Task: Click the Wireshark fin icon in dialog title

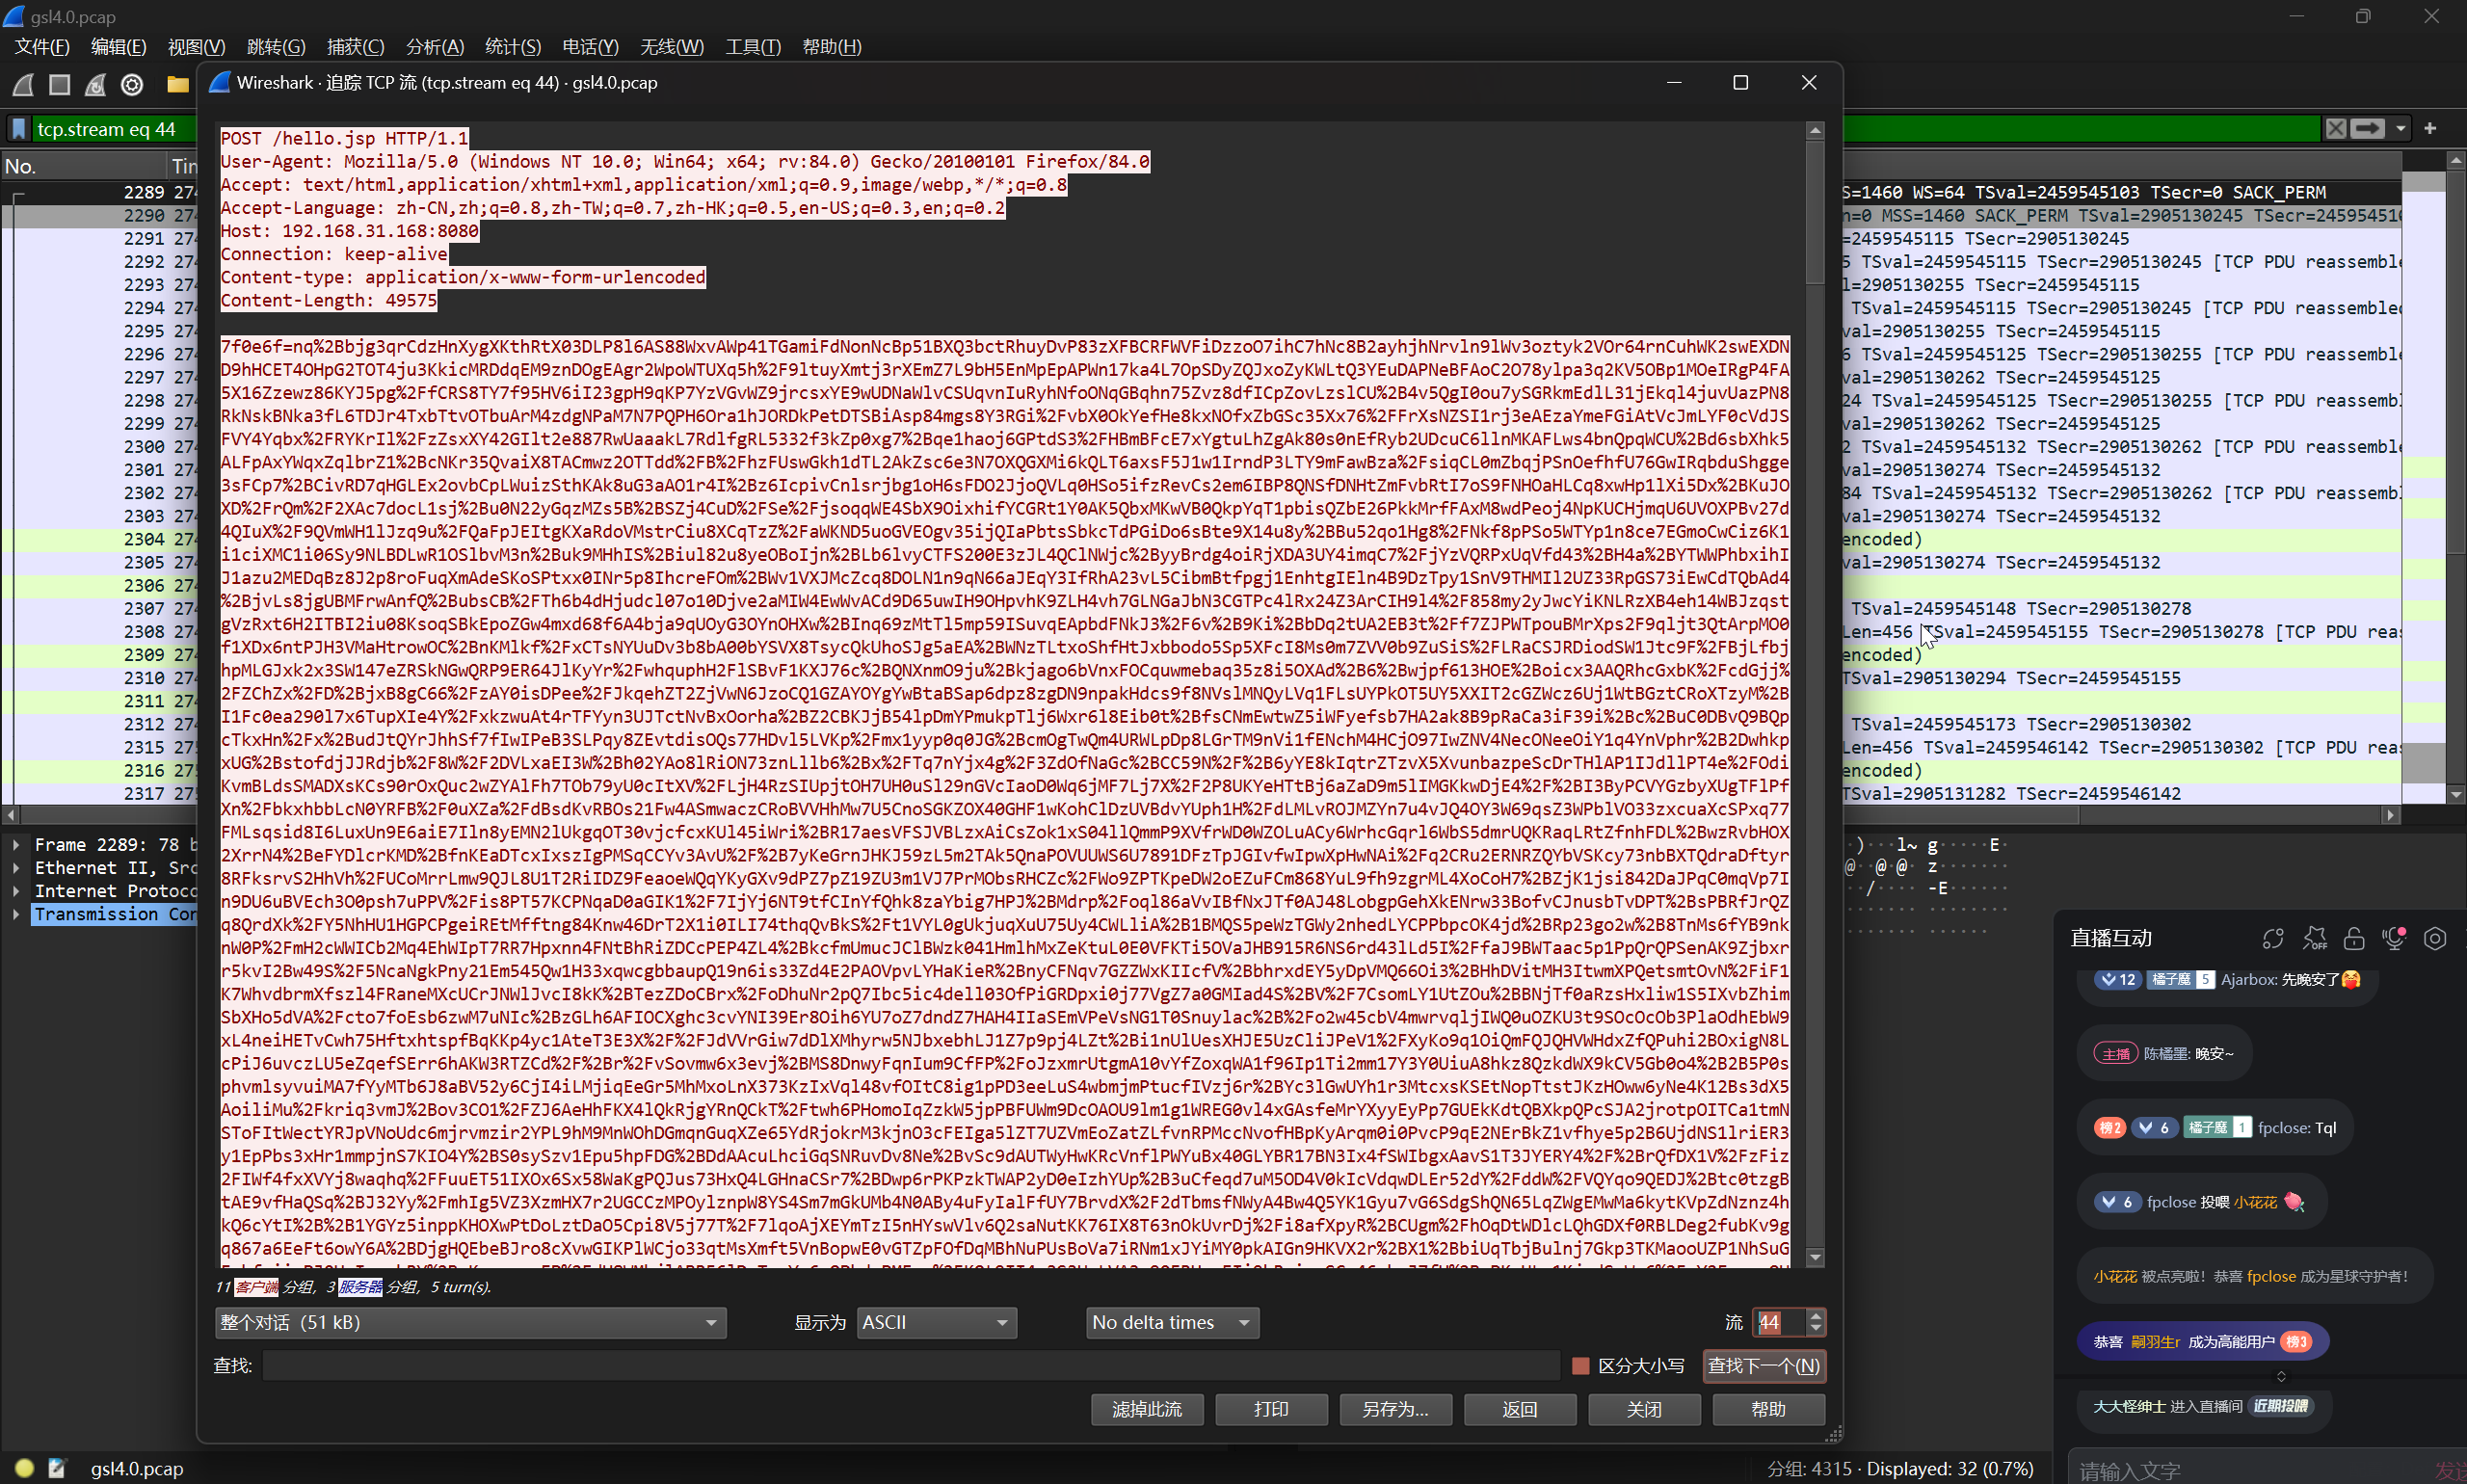Action: [220, 82]
